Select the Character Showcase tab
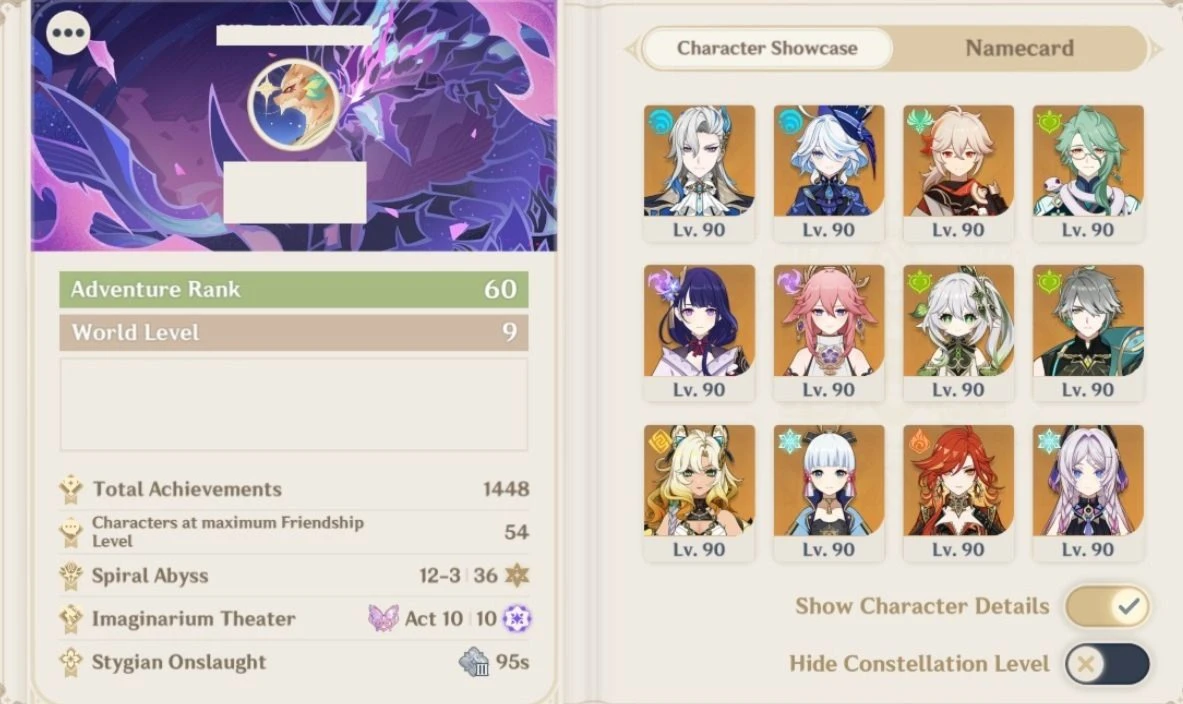 tap(767, 48)
